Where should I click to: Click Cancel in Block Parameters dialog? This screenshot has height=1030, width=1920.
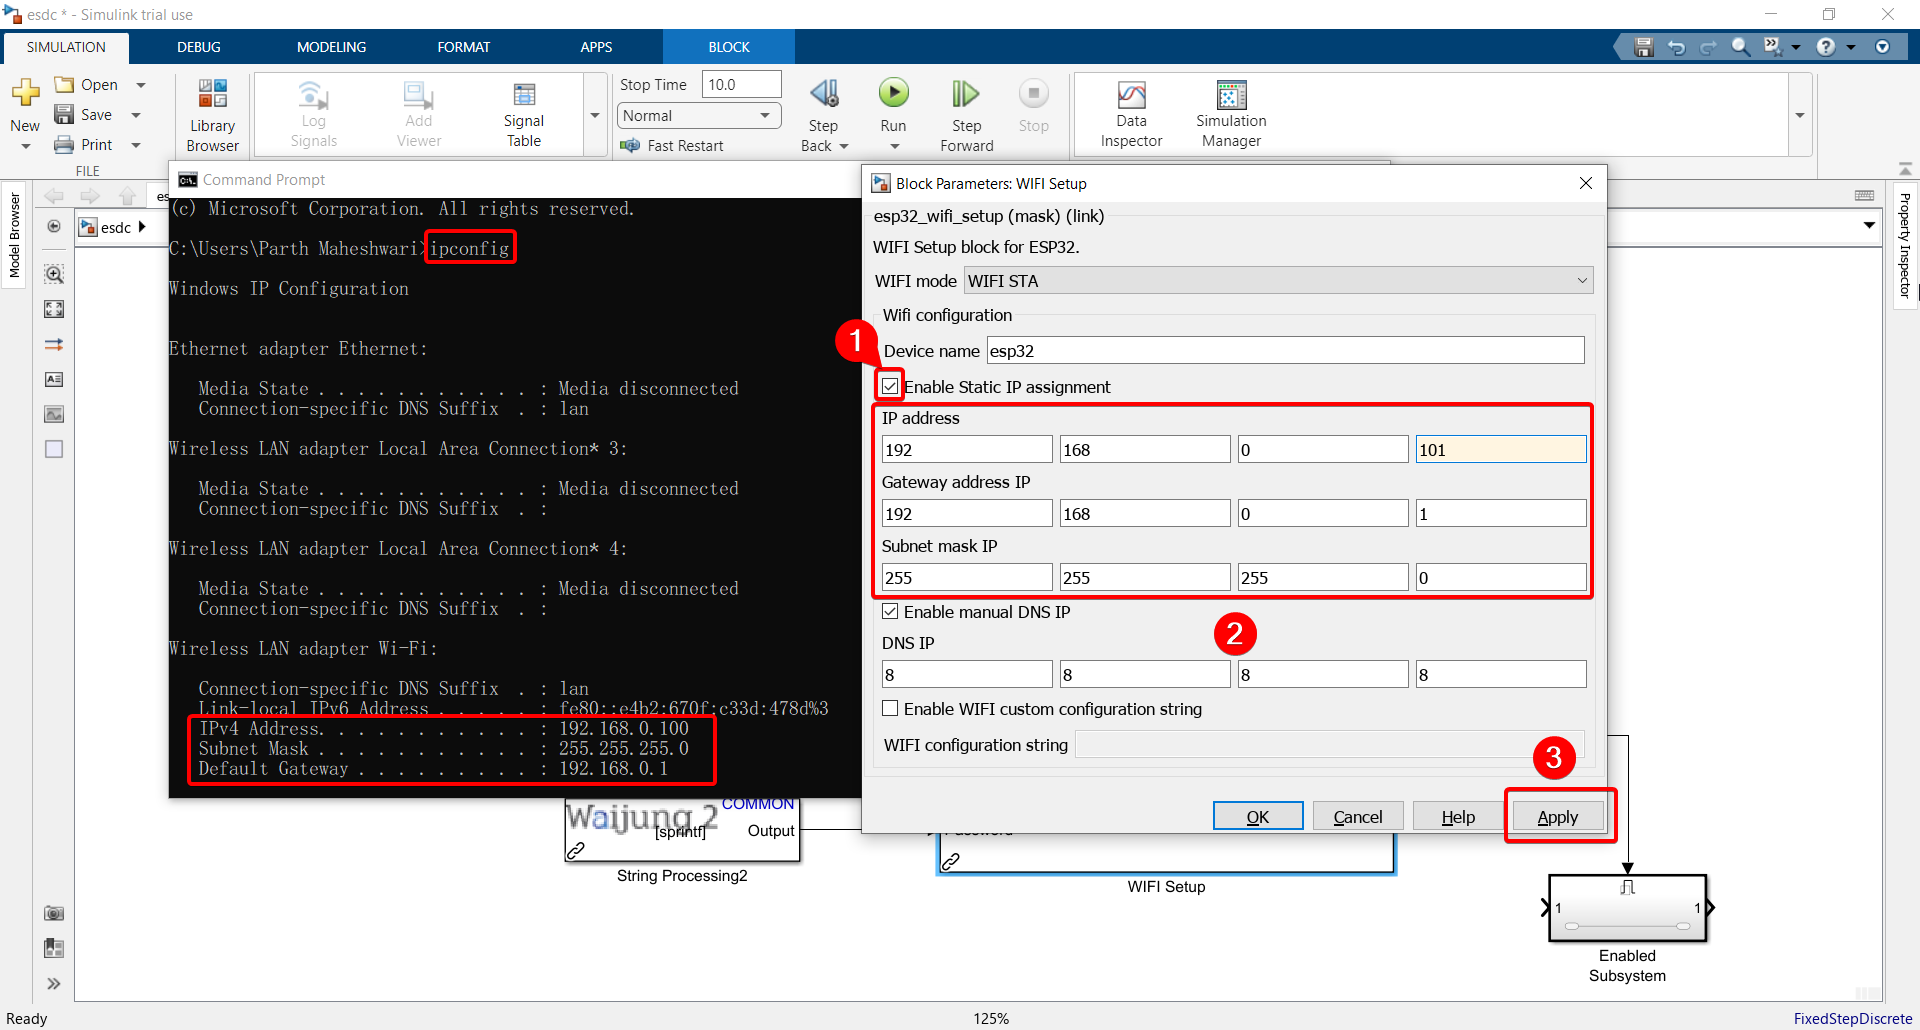pyautogui.click(x=1358, y=816)
